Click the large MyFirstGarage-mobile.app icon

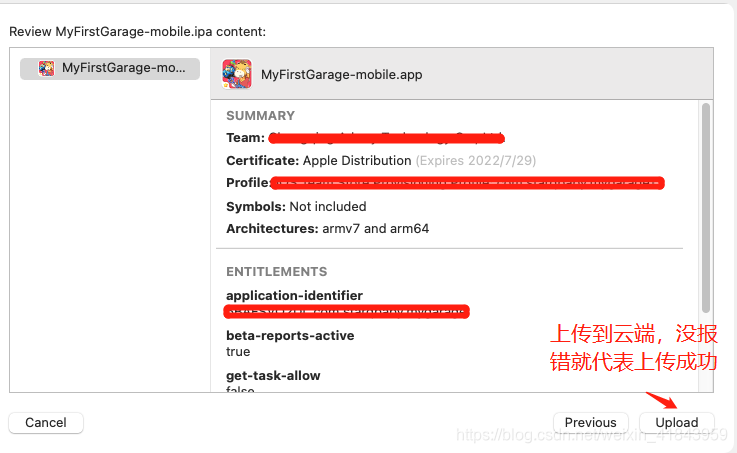pyautogui.click(x=237, y=74)
